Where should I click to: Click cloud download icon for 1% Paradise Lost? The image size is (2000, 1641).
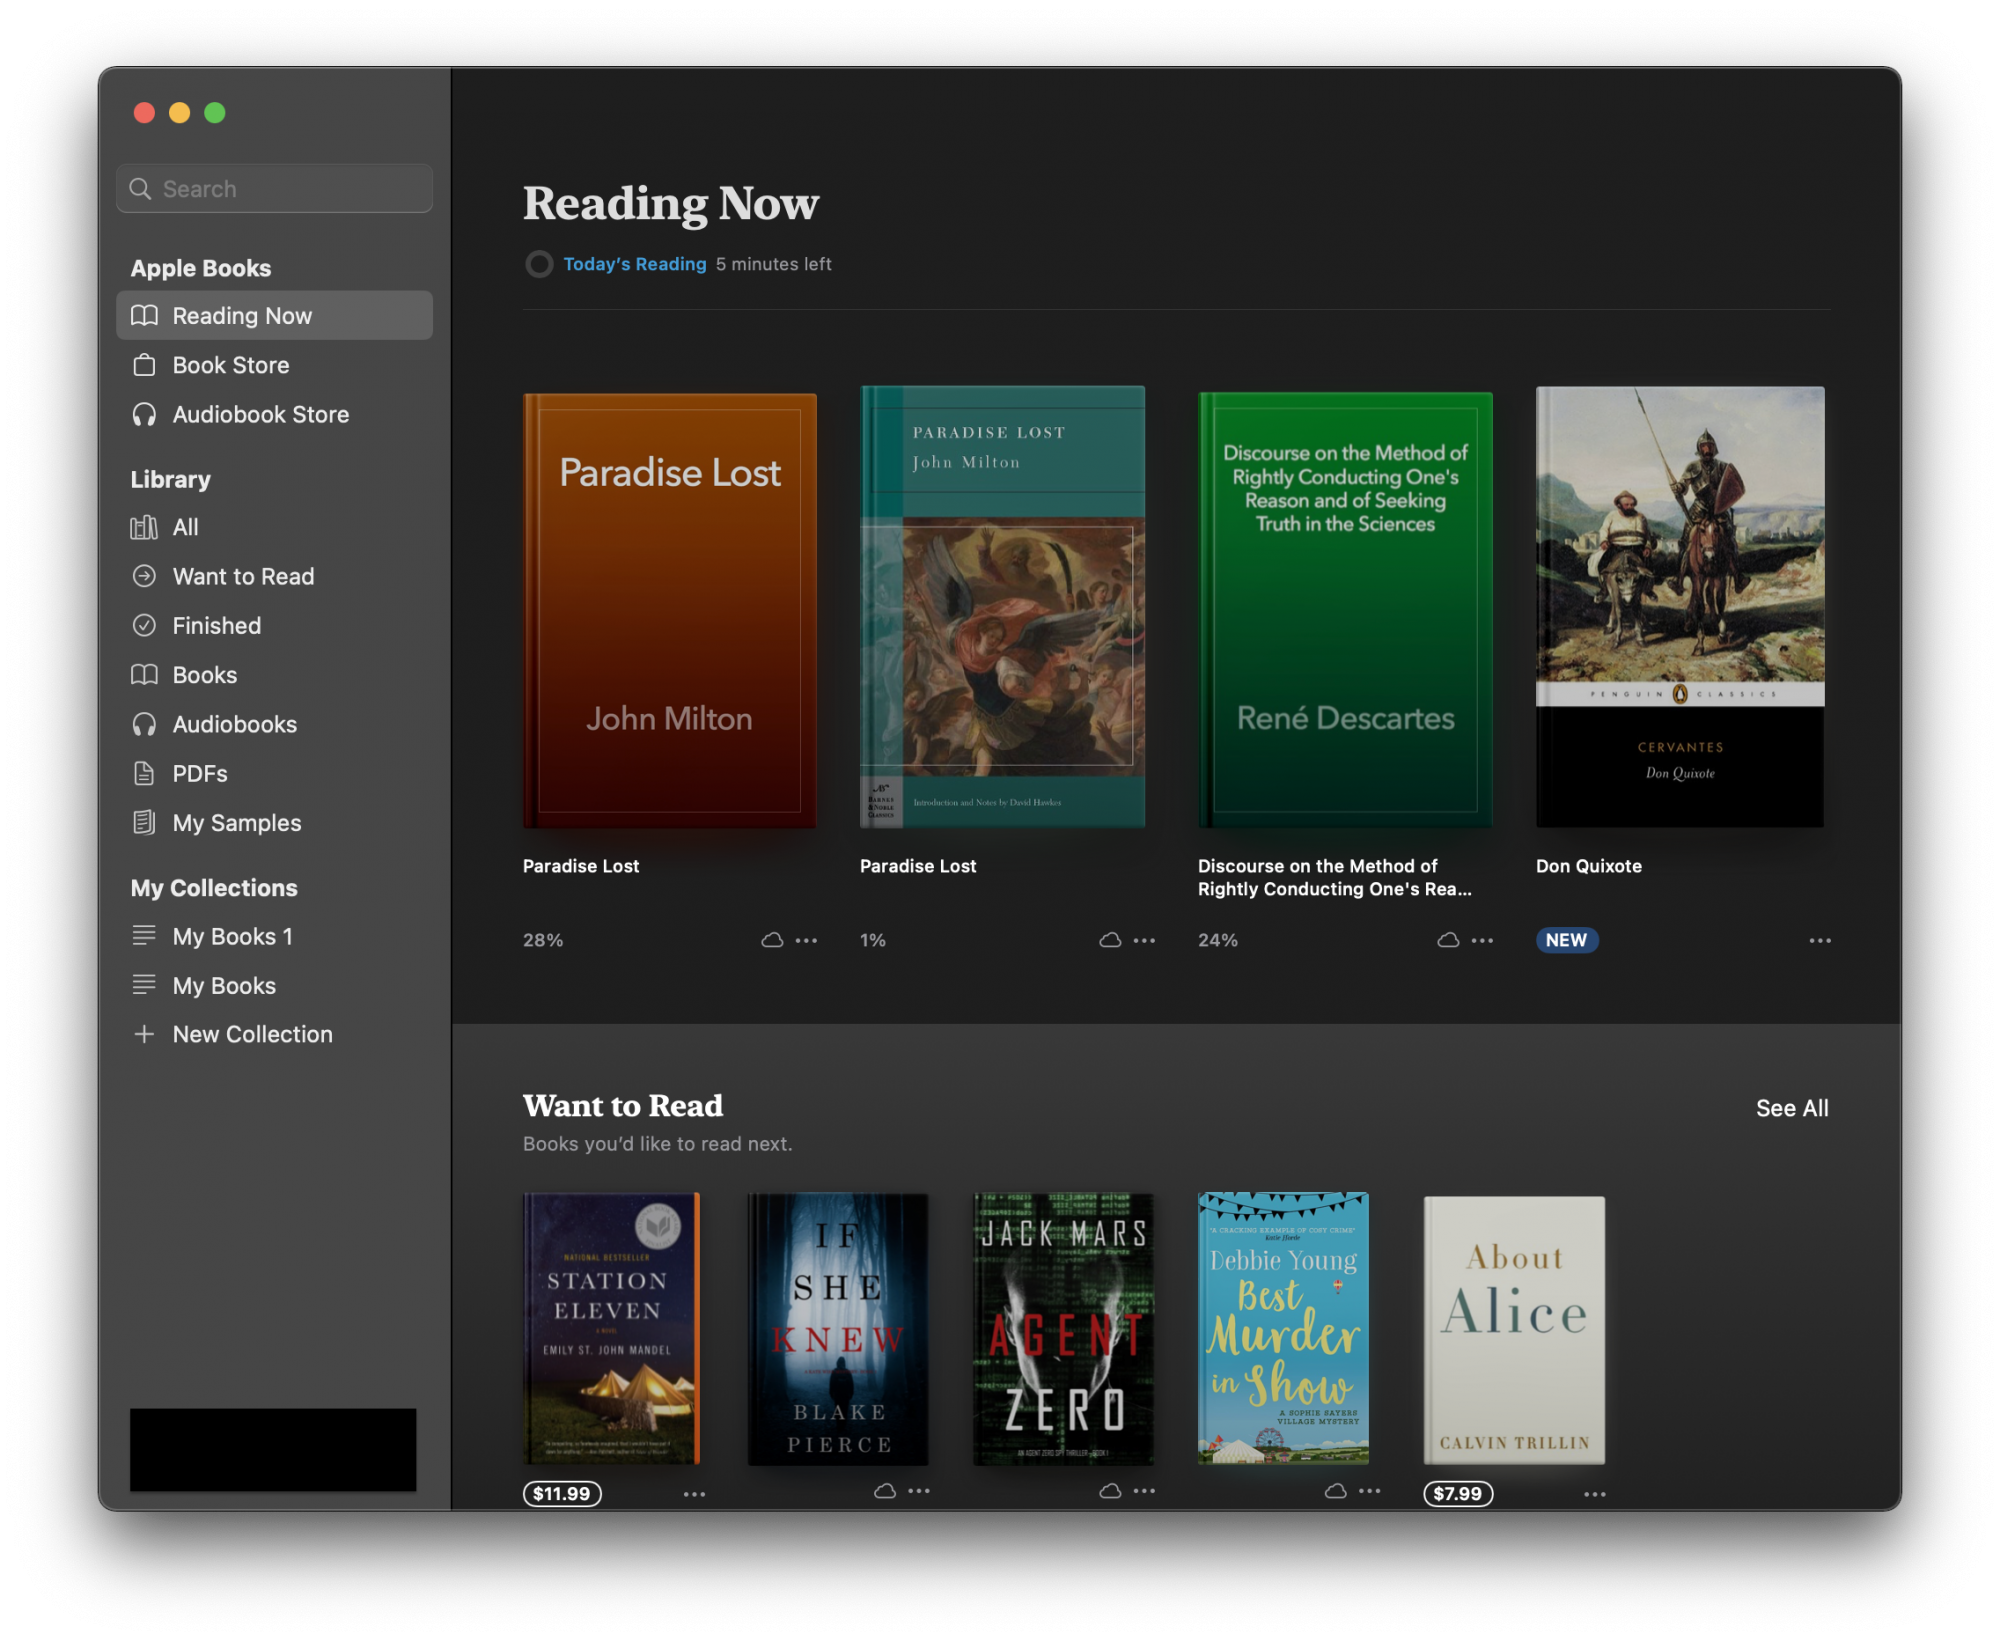tap(1110, 940)
